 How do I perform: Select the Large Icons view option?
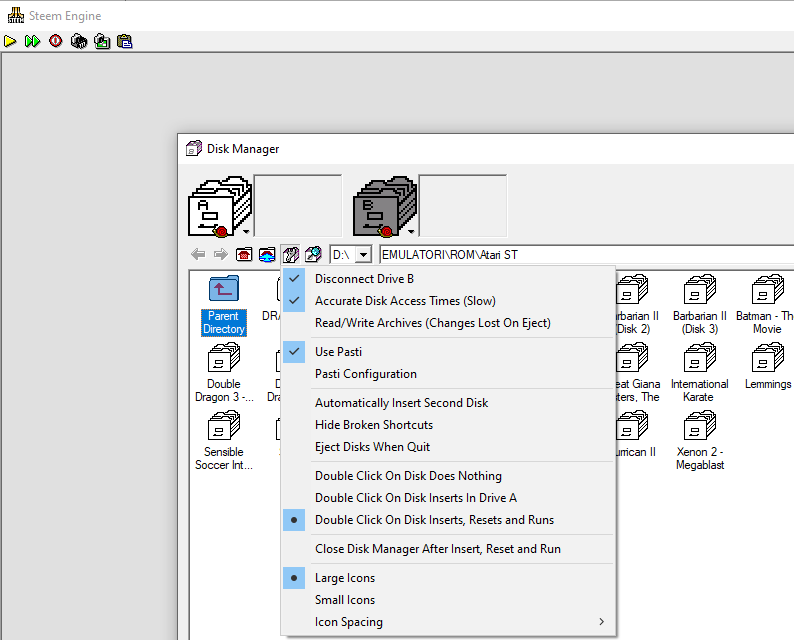pyautogui.click(x=448, y=578)
